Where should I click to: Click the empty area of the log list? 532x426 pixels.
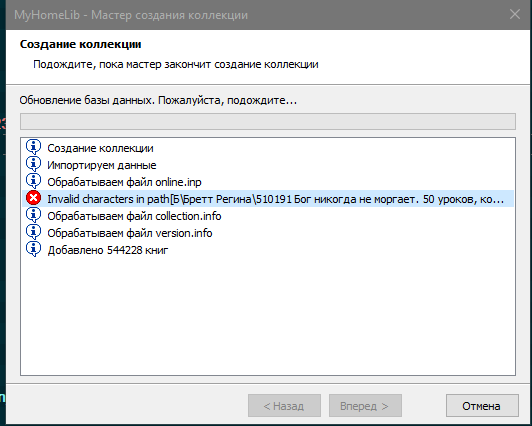[268, 315]
